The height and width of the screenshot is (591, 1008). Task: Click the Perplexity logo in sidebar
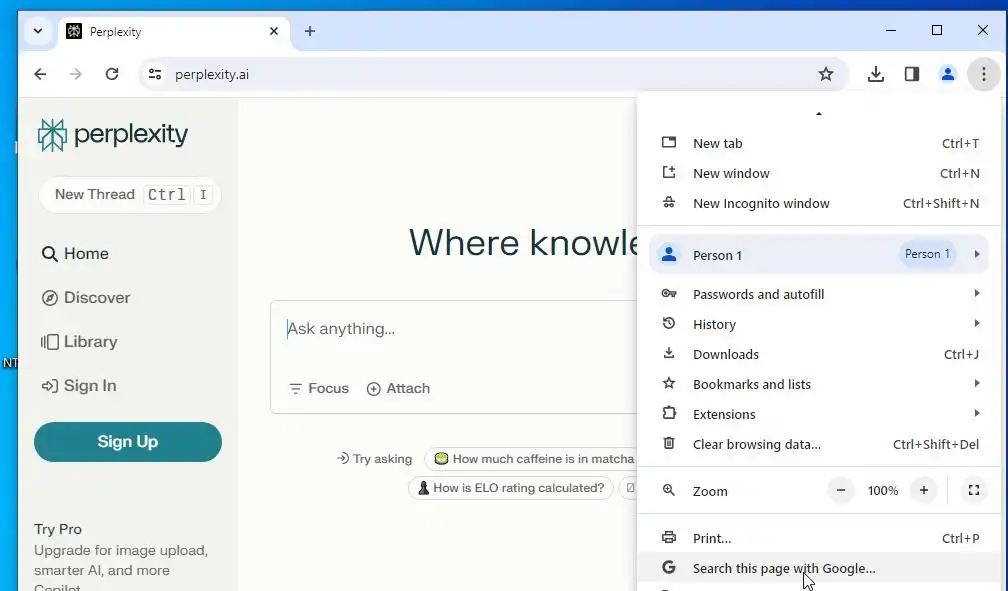113,135
